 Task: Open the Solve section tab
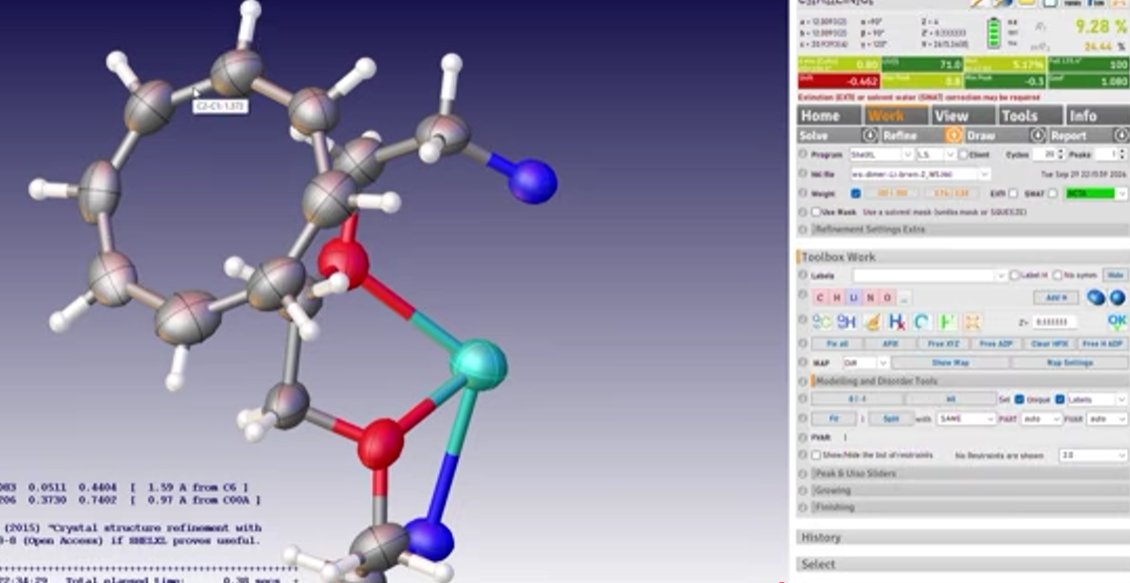(x=829, y=135)
